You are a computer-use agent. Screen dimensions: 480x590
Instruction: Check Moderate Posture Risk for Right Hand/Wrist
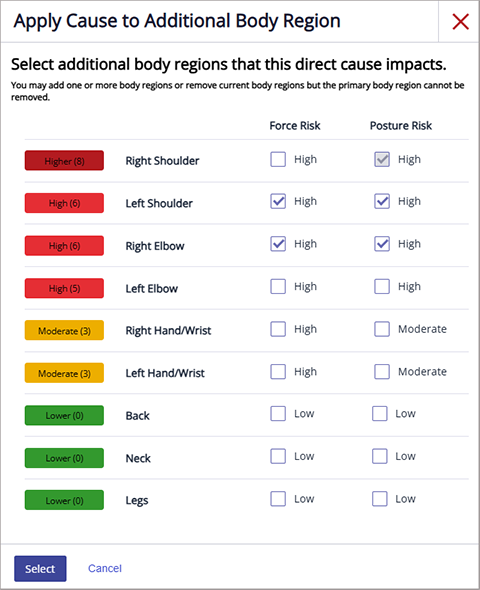tap(382, 329)
